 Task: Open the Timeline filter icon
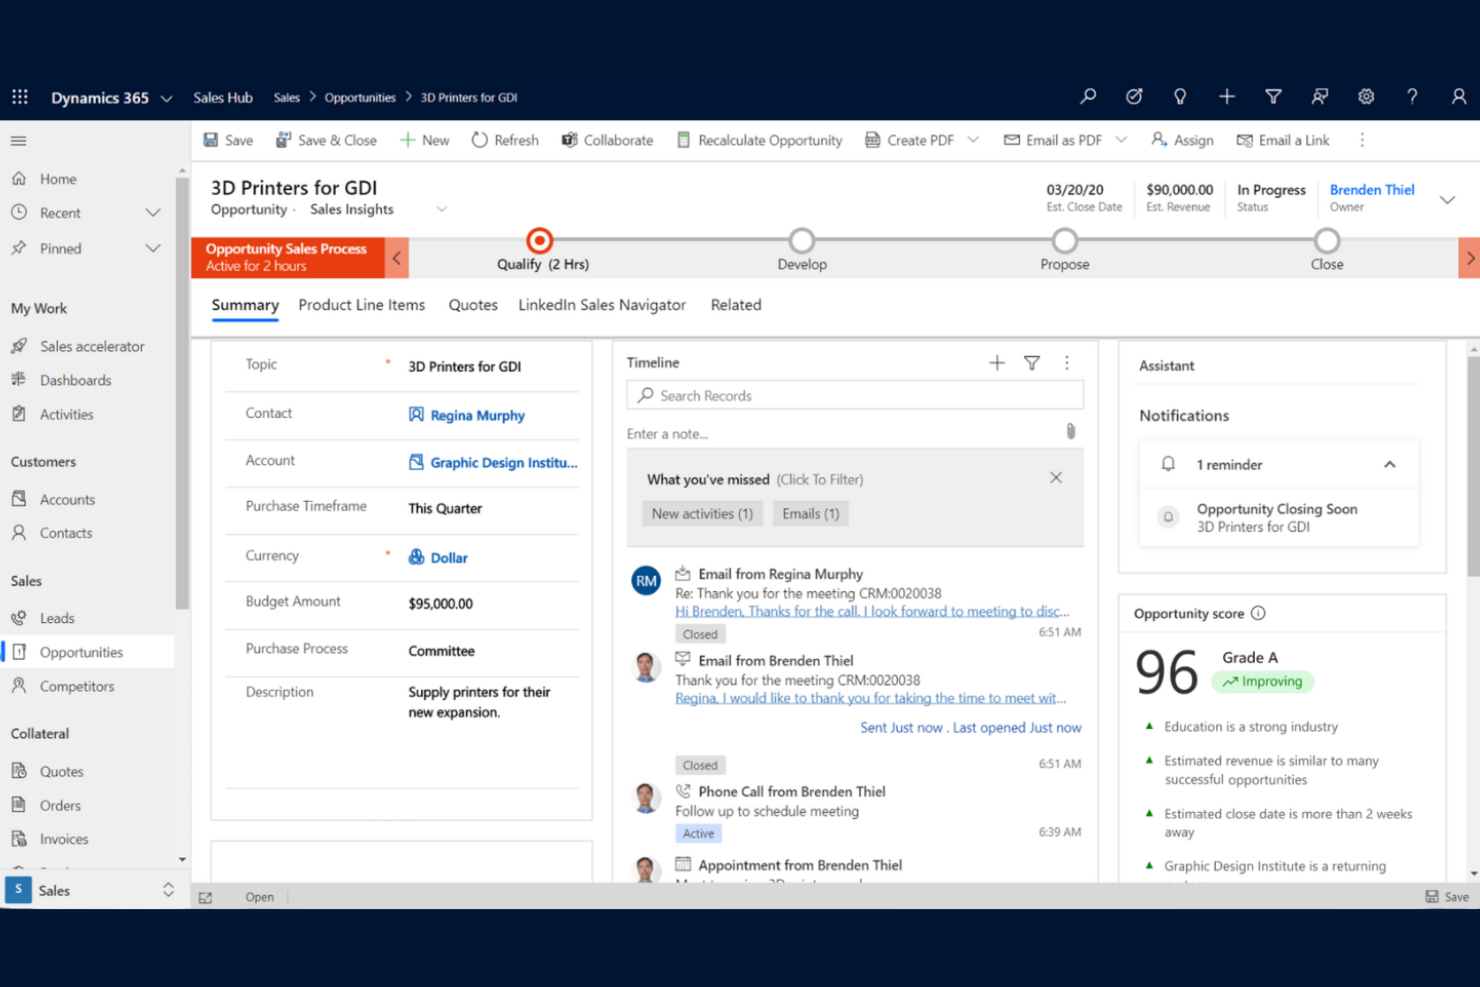1032,363
